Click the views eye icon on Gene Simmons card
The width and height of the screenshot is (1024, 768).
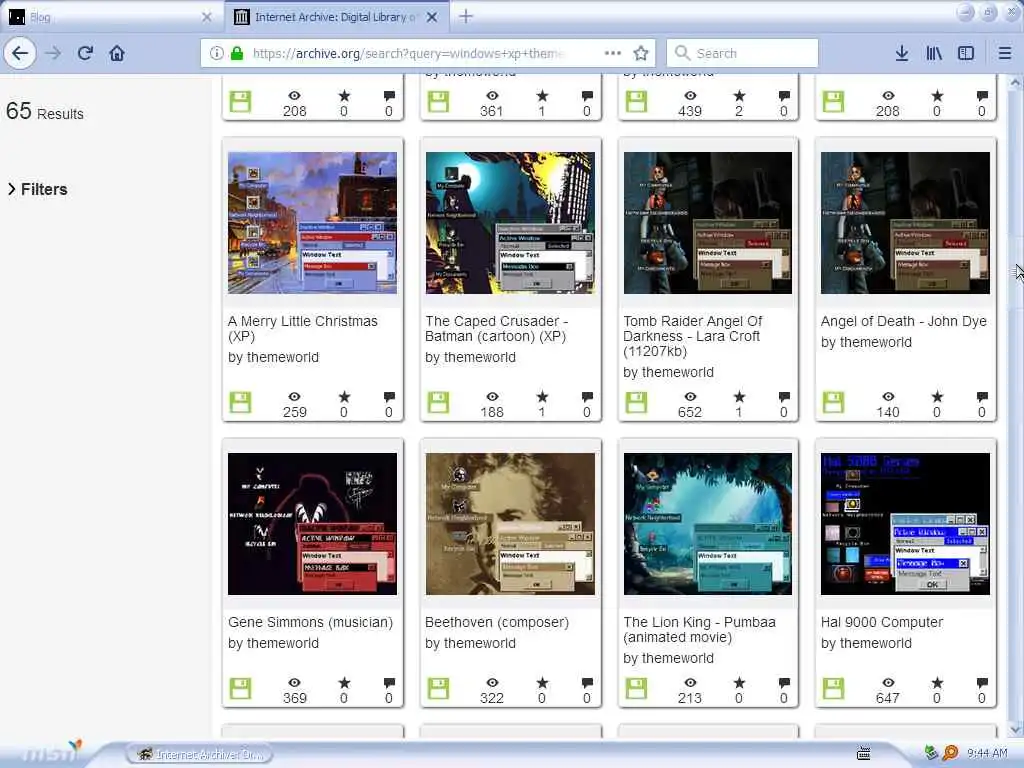295,683
